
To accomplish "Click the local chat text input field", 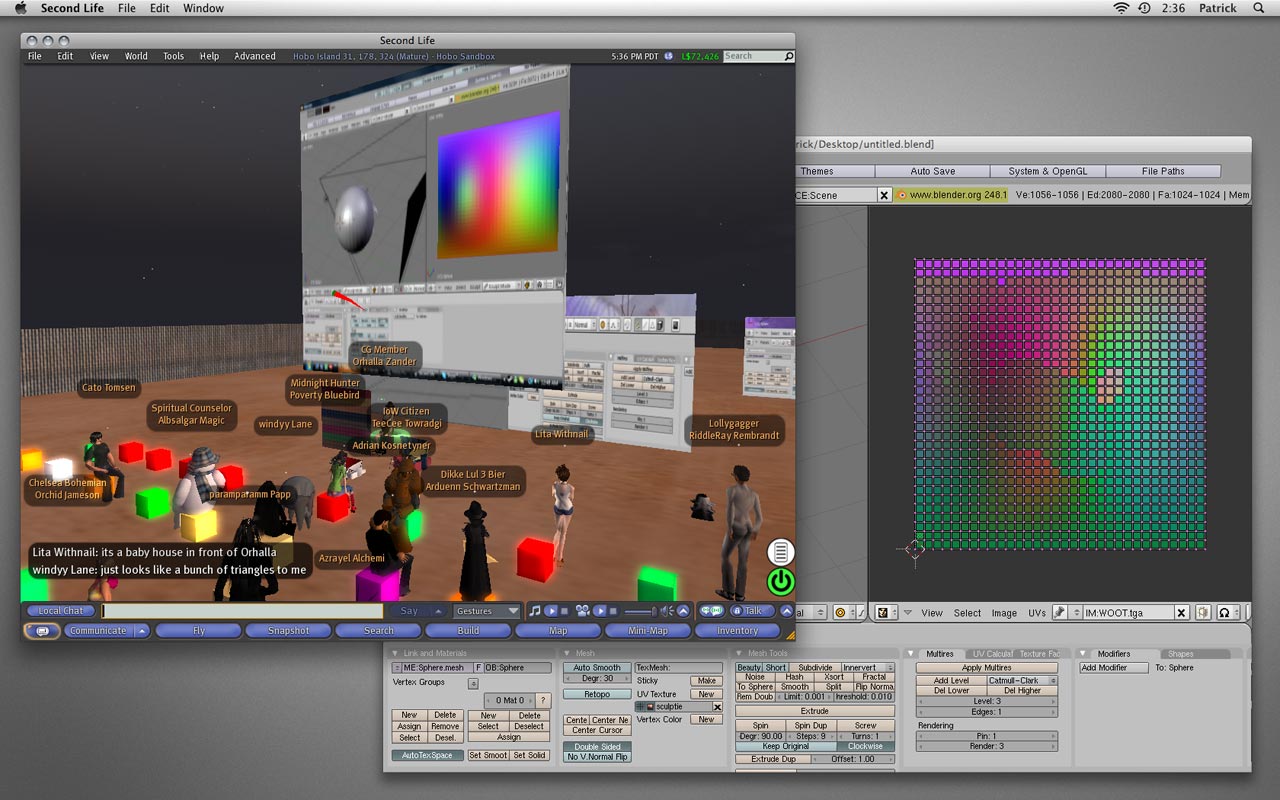I will tap(242, 611).
